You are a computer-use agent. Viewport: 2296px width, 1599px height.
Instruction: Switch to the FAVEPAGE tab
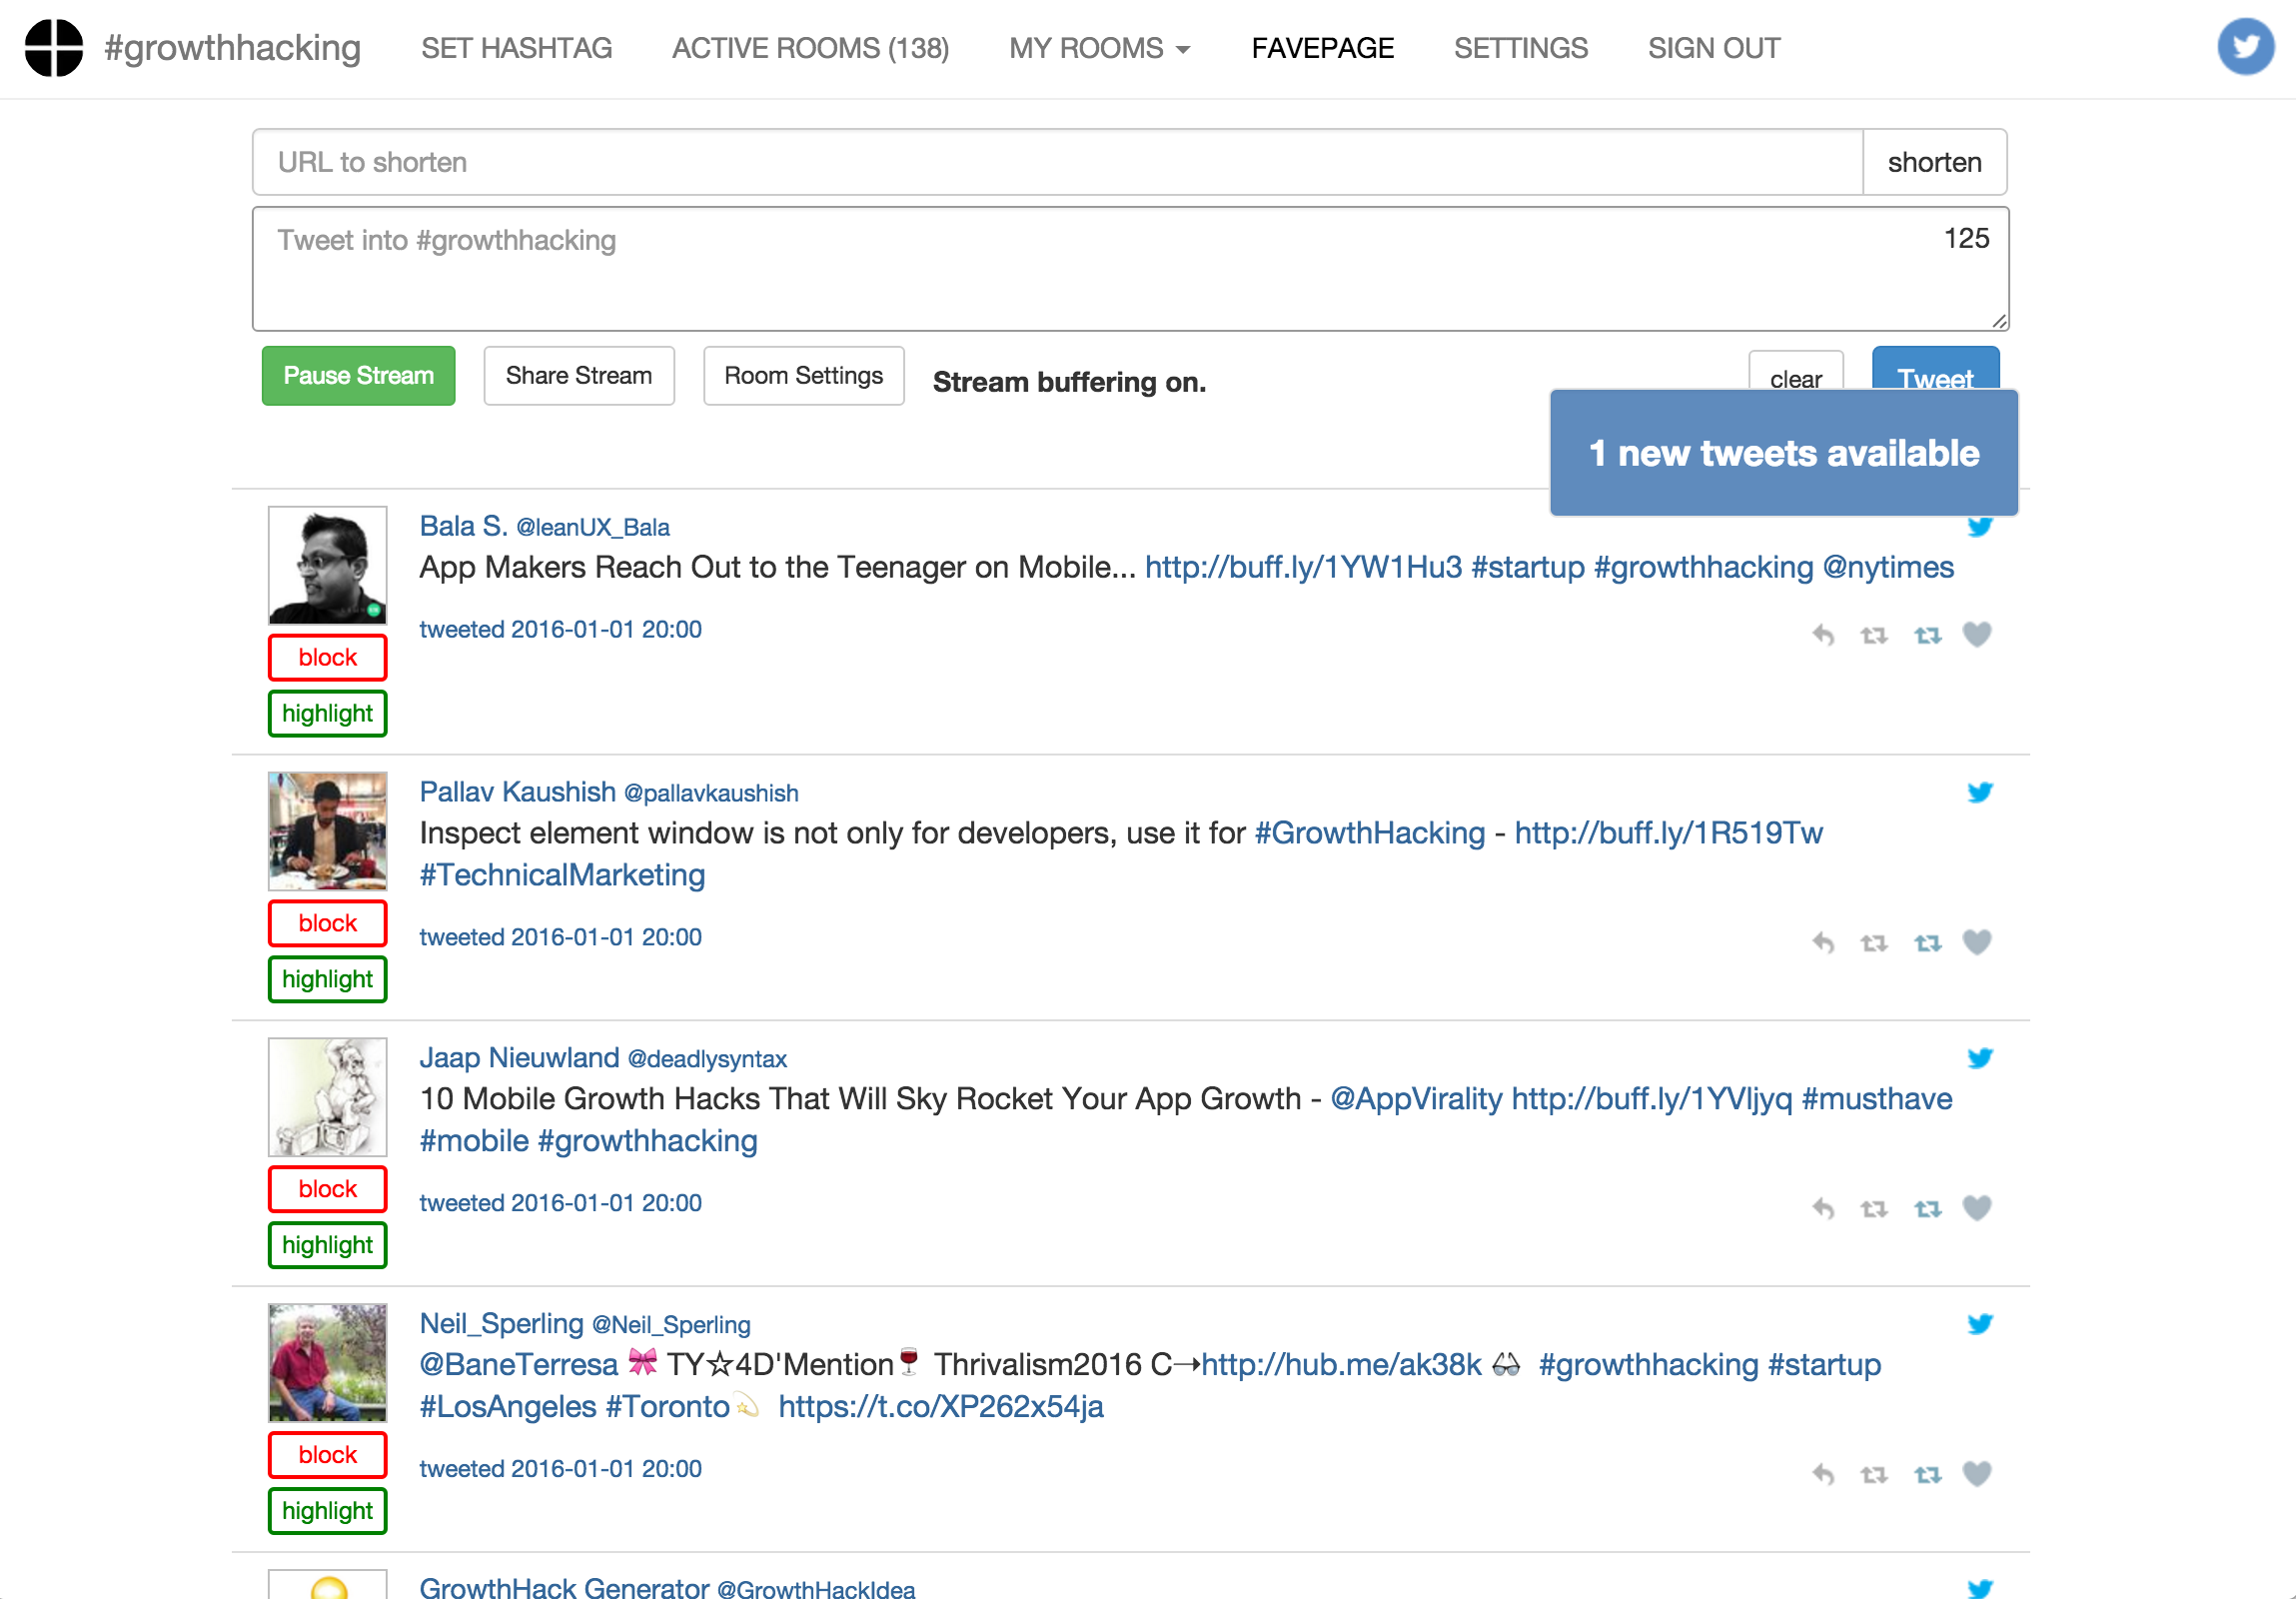point(1322,47)
